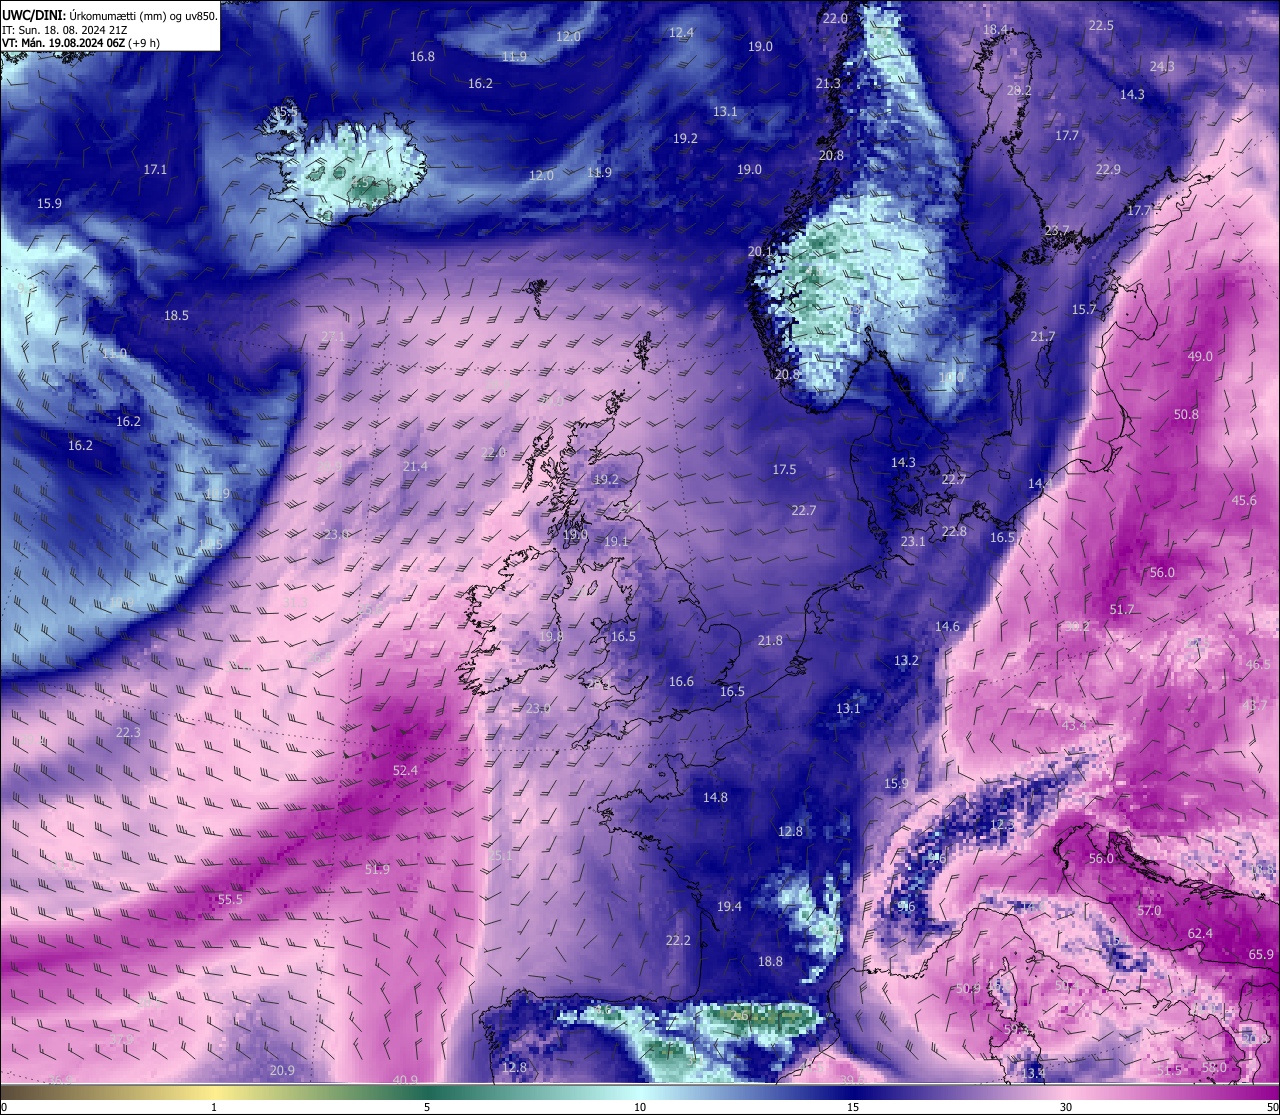Image resolution: width=1280 pixels, height=1115 pixels.
Task: Click the 55.5 value on the map
Action: coord(230,900)
